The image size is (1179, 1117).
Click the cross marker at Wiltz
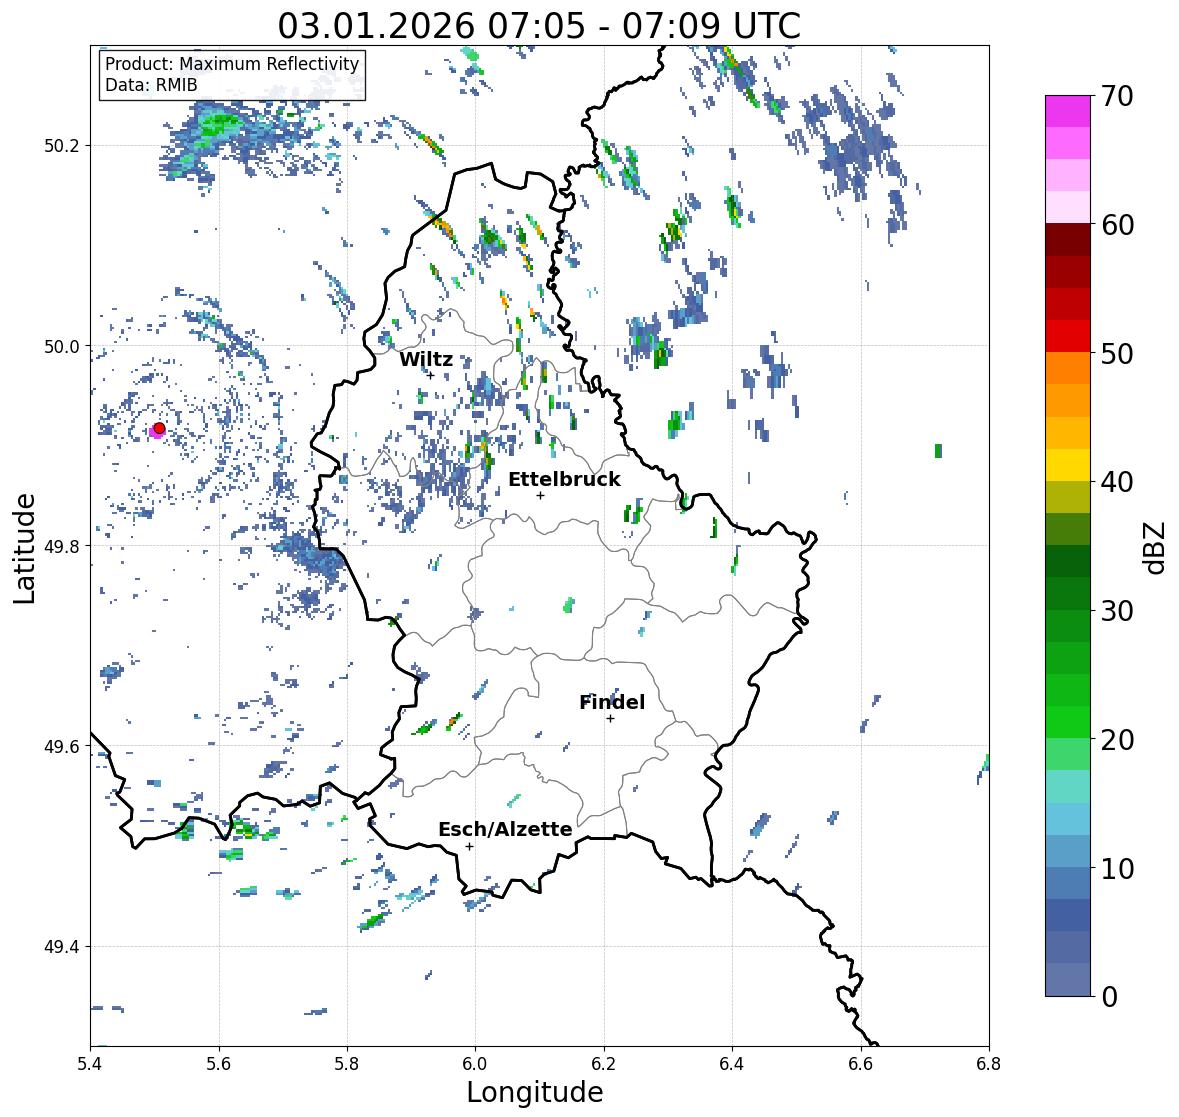pos(430,375)
